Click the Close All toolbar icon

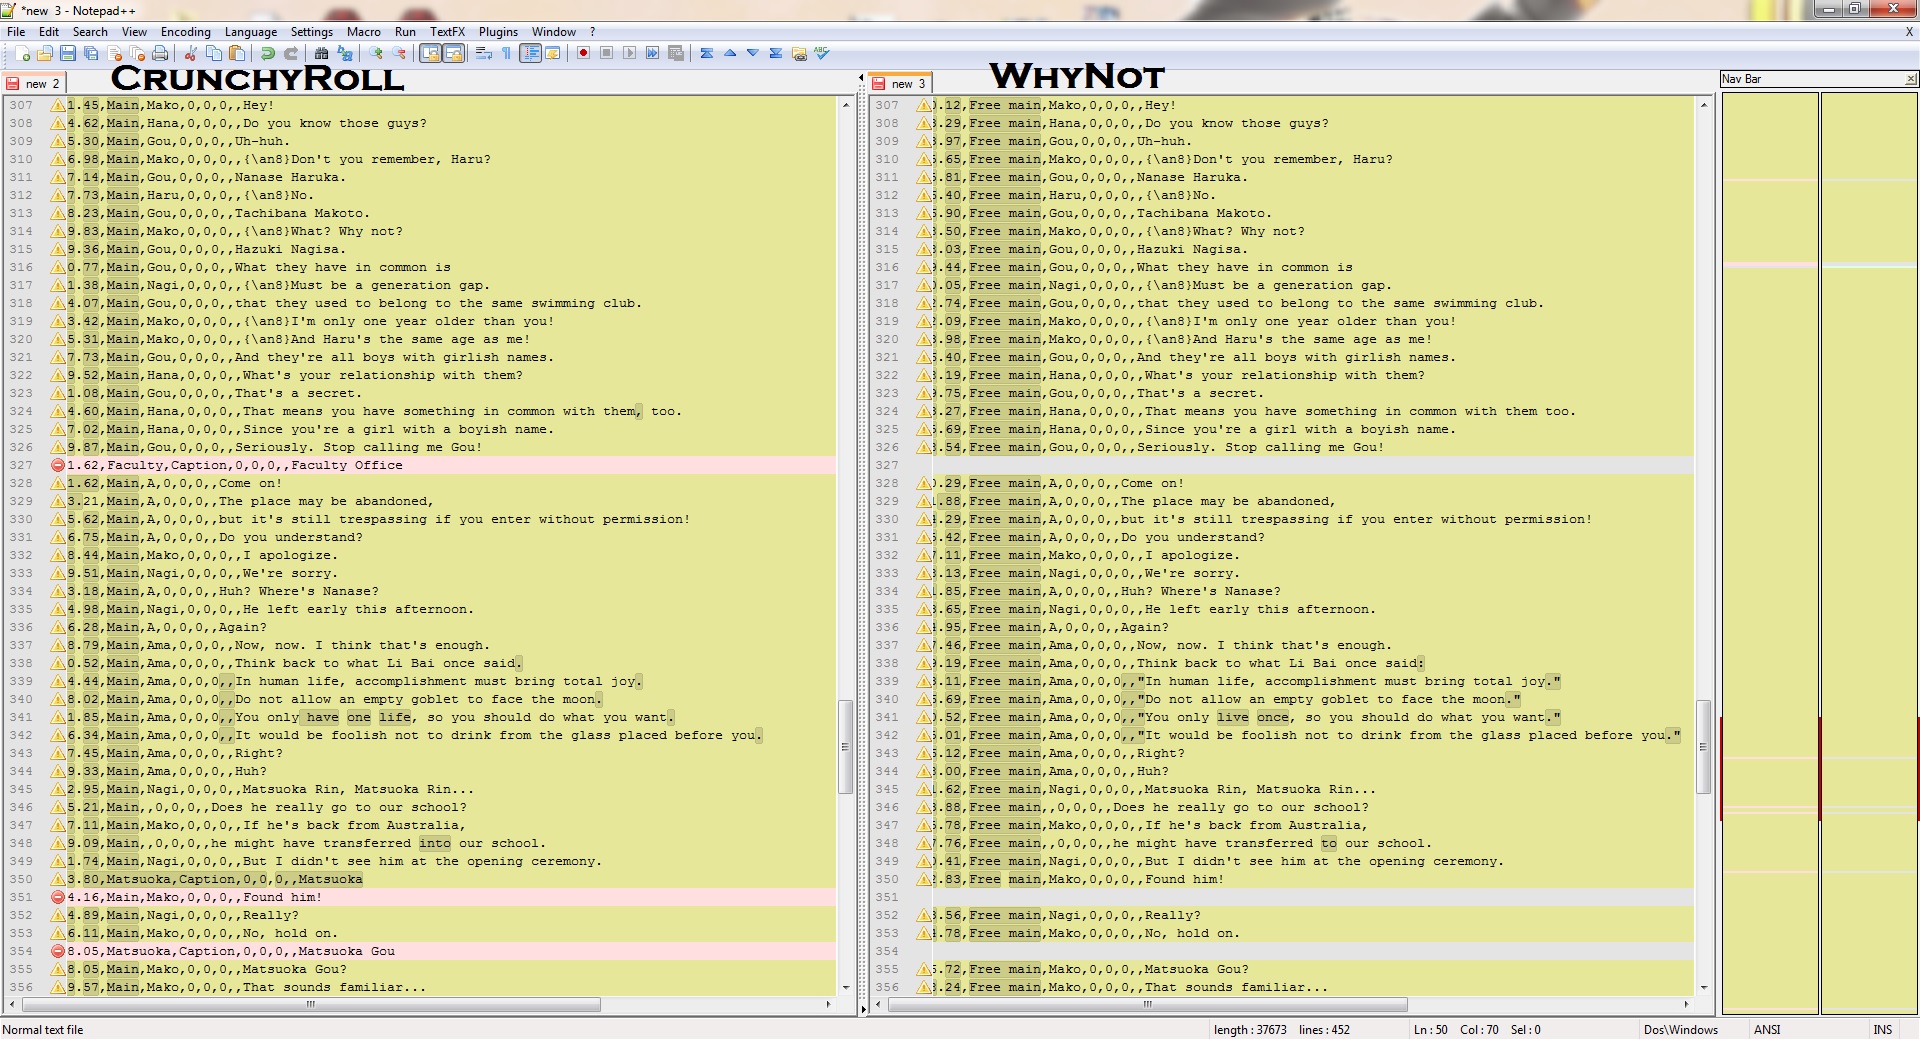click(x=137, y=53)
